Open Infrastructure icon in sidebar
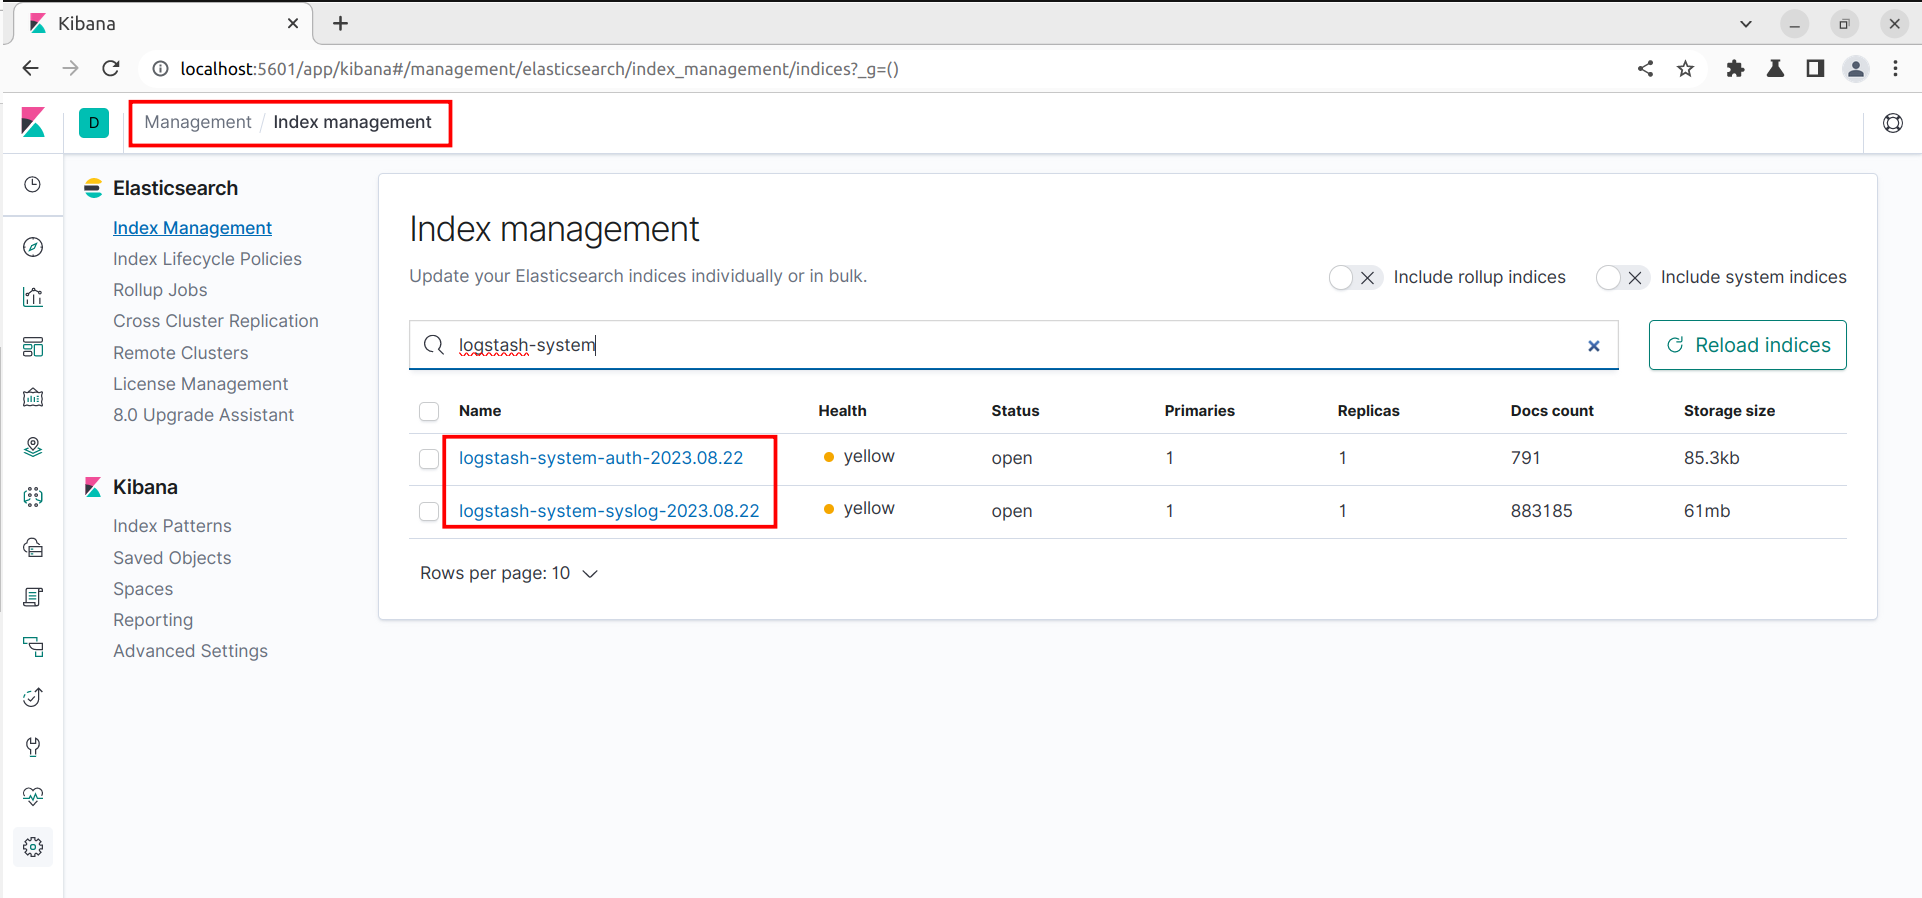Viewport: 1922px width, 898px height. click(33, 547)
